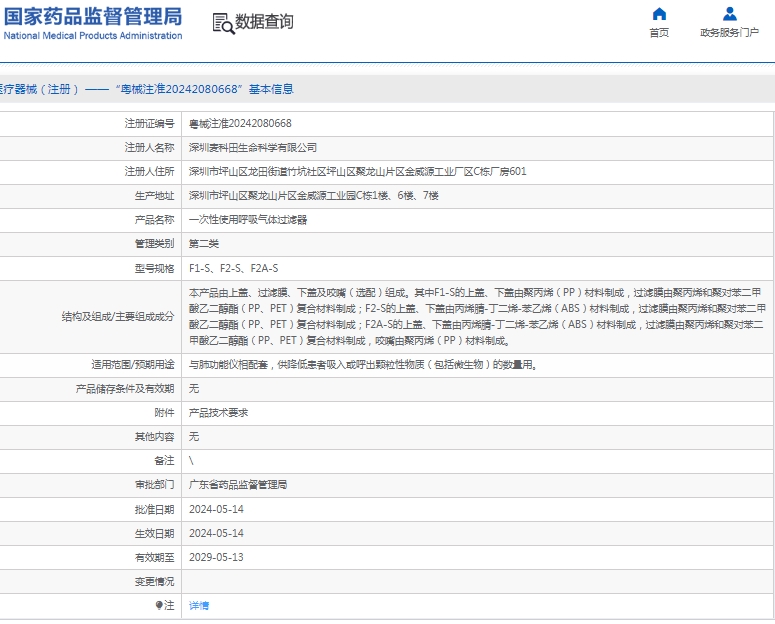Click intended use text starting 与肺功能仪相配套
Screen dimensions: 775x624
(x=363, y=365)
